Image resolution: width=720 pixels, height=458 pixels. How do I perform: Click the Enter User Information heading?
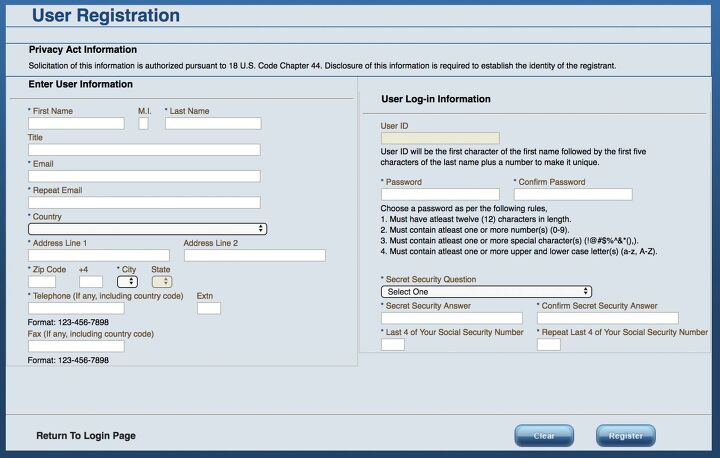(80, 84)
